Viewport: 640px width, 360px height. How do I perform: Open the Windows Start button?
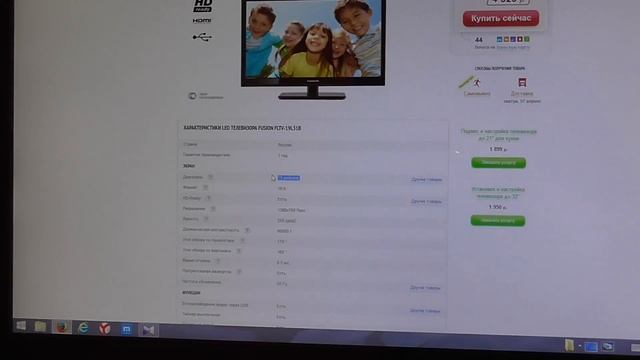(21, 326)
